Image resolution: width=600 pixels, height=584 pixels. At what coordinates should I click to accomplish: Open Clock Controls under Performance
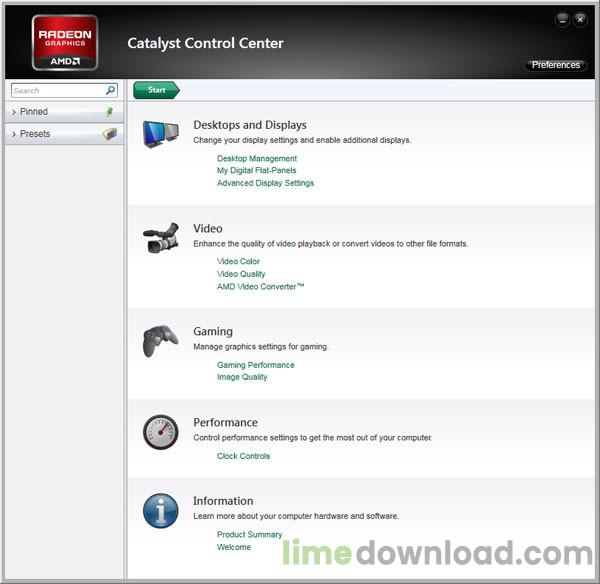tap(243, 456)
